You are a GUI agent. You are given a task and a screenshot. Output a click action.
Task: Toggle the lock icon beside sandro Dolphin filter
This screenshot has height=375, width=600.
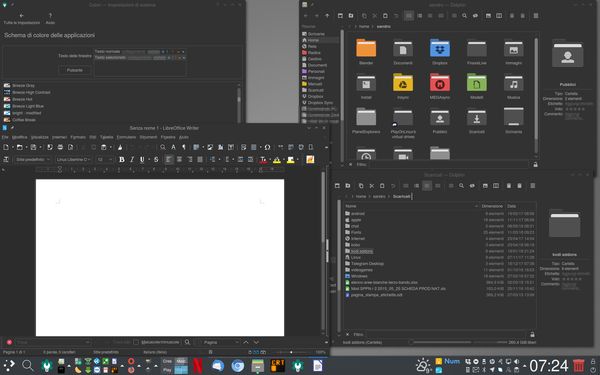535,165
